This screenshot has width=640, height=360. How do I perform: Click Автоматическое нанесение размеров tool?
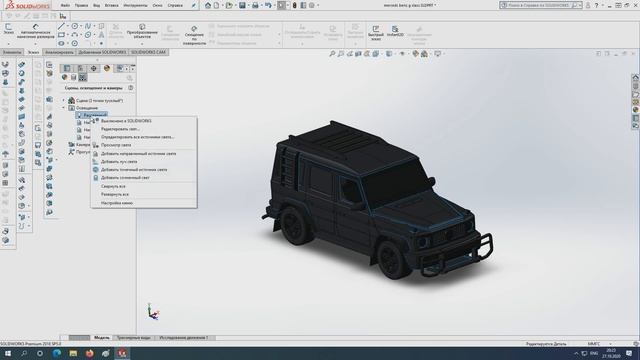click(x=36, y=31)
